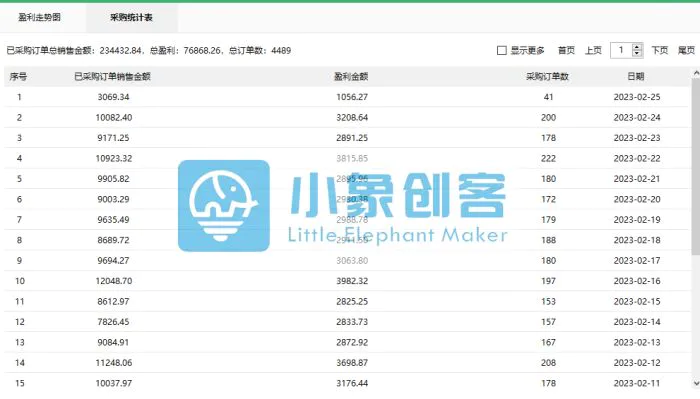Go to 首页 first page
The width and height of the screenshot is (700, 399).
point(566,50)
